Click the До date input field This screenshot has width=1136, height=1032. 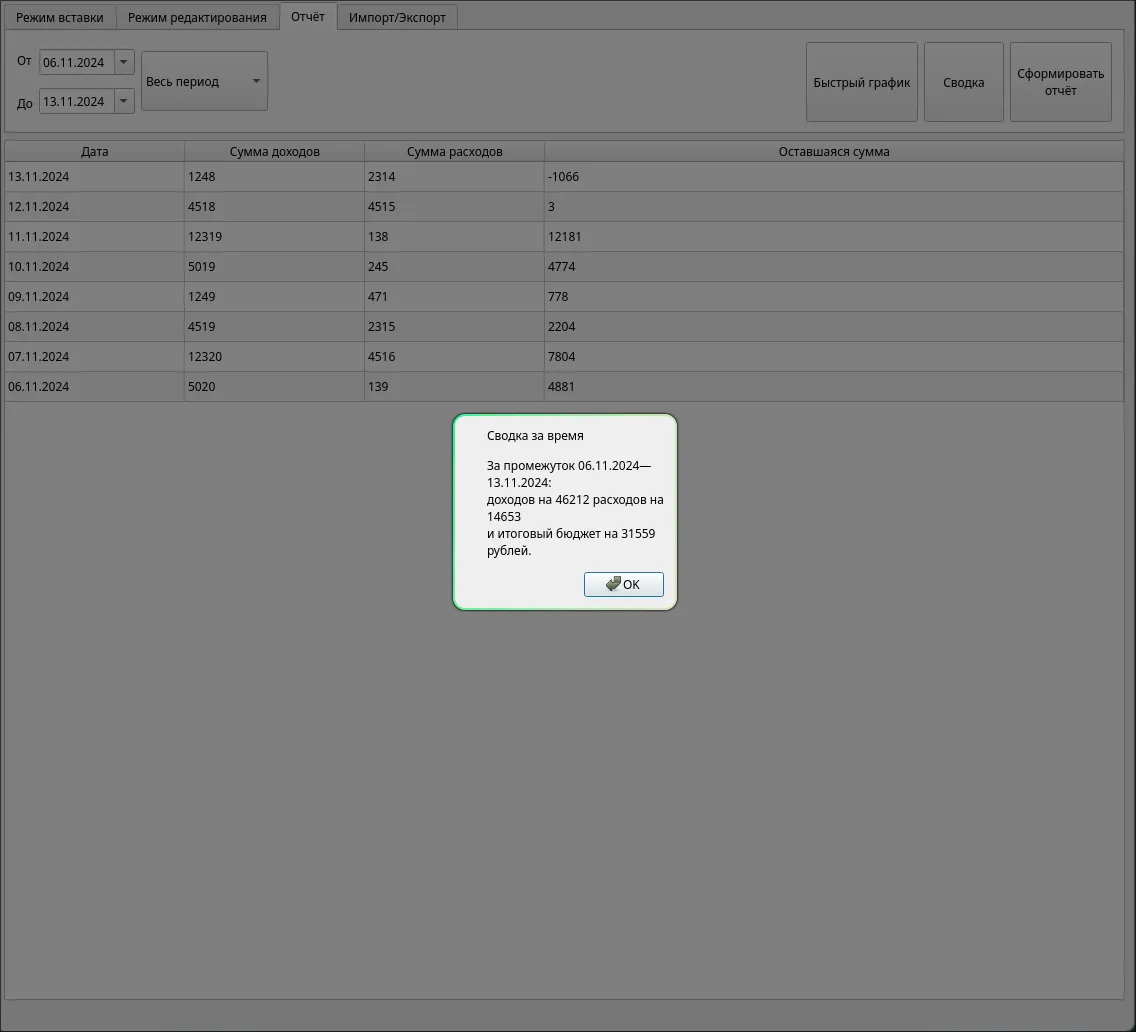75,101
